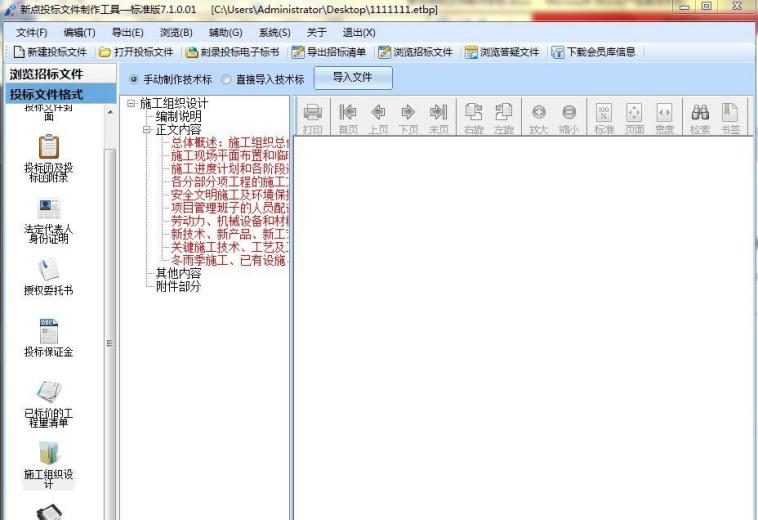Select tree item 施工进度计划和各阶段
The width and height of the screenshot is (758, 520).
(x=230, y=169)
